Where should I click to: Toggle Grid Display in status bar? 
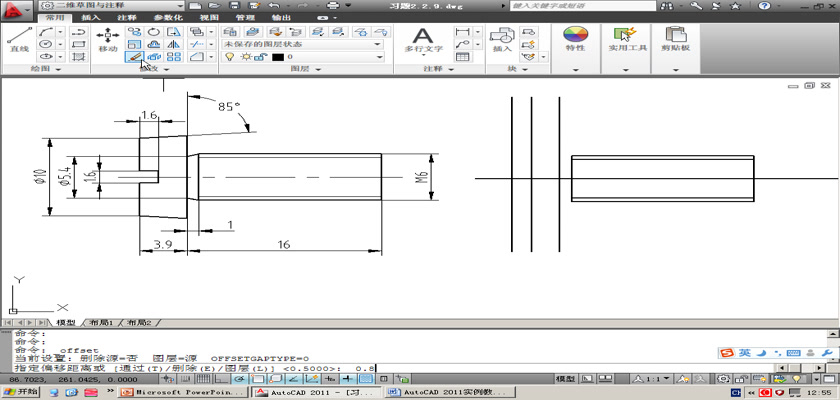tap(203, 379)
